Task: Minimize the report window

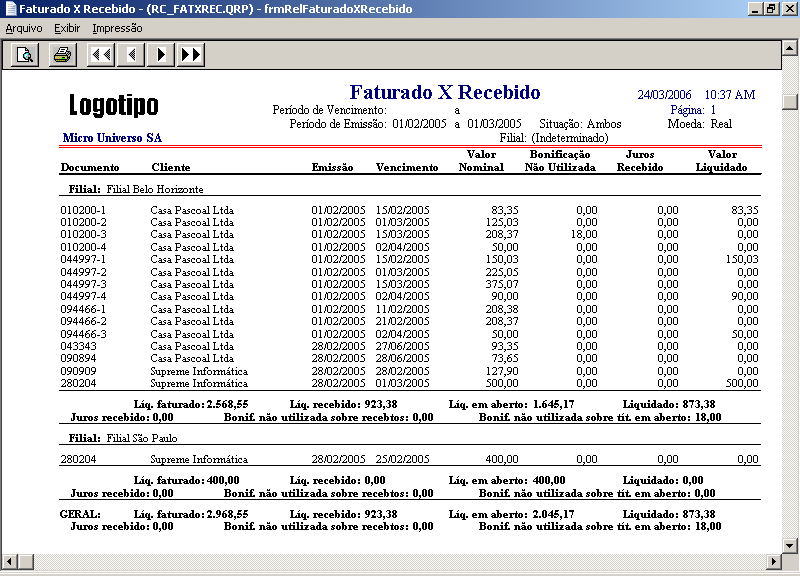Action: coord(756,9)
